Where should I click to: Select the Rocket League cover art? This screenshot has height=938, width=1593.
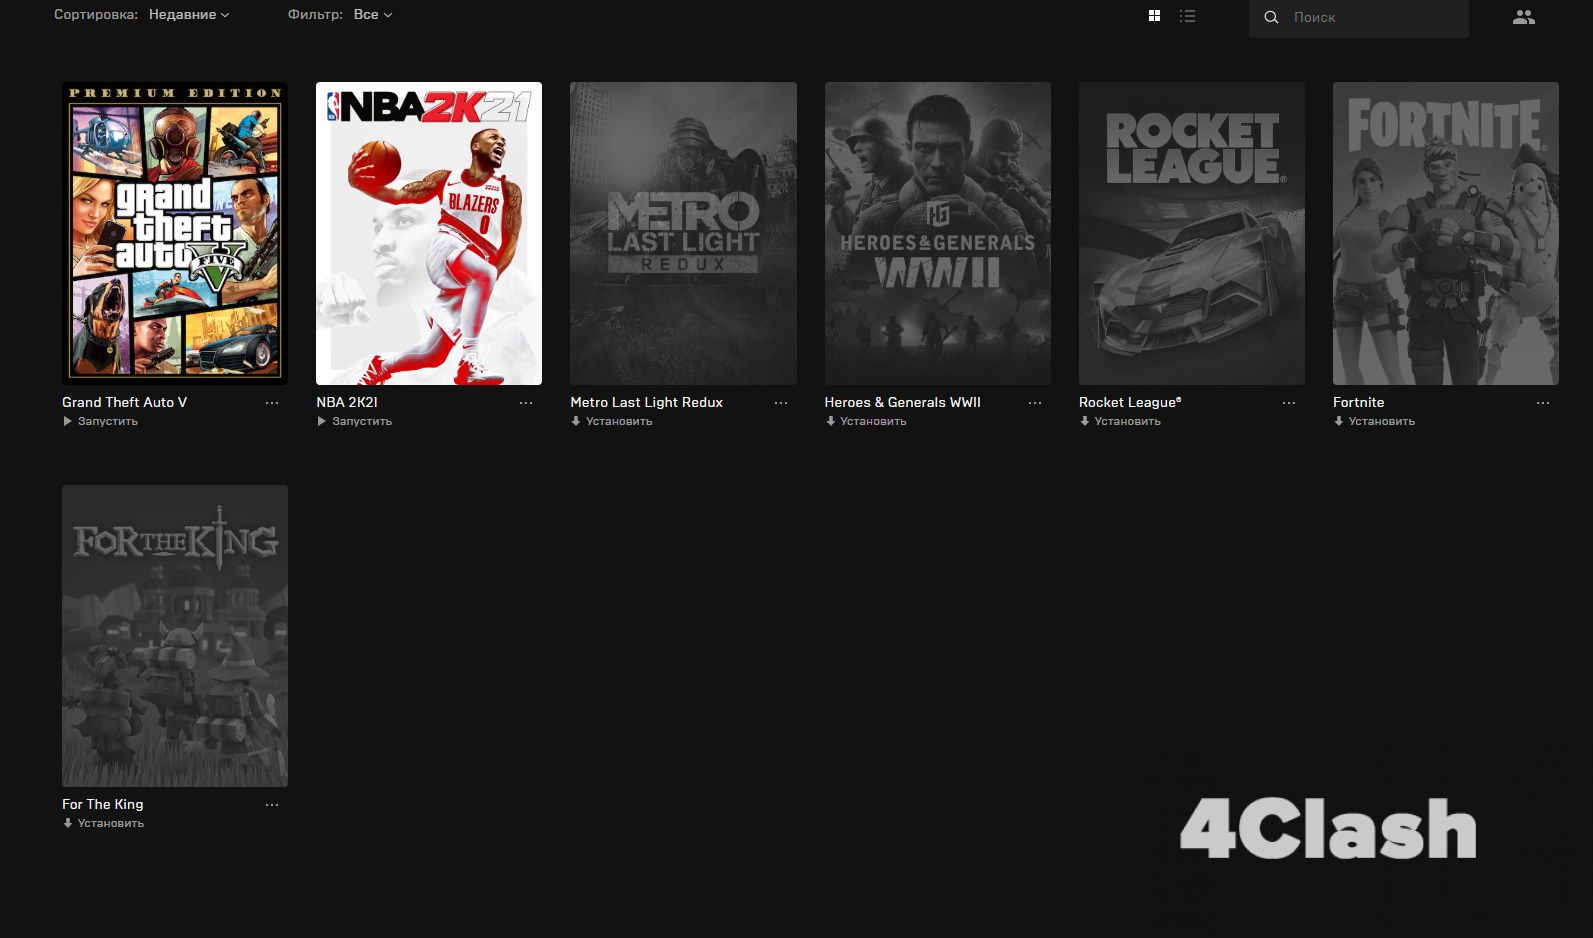1192,233
